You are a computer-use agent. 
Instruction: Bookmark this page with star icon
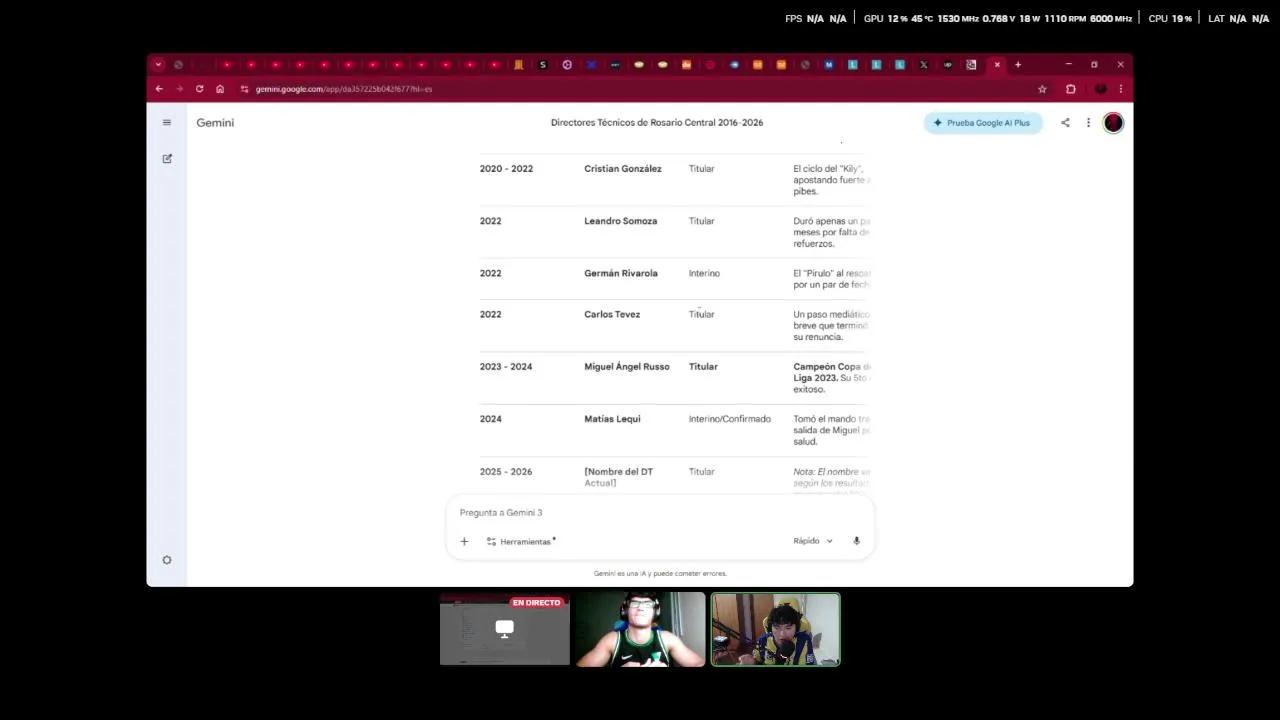[x=1042, y=89]
